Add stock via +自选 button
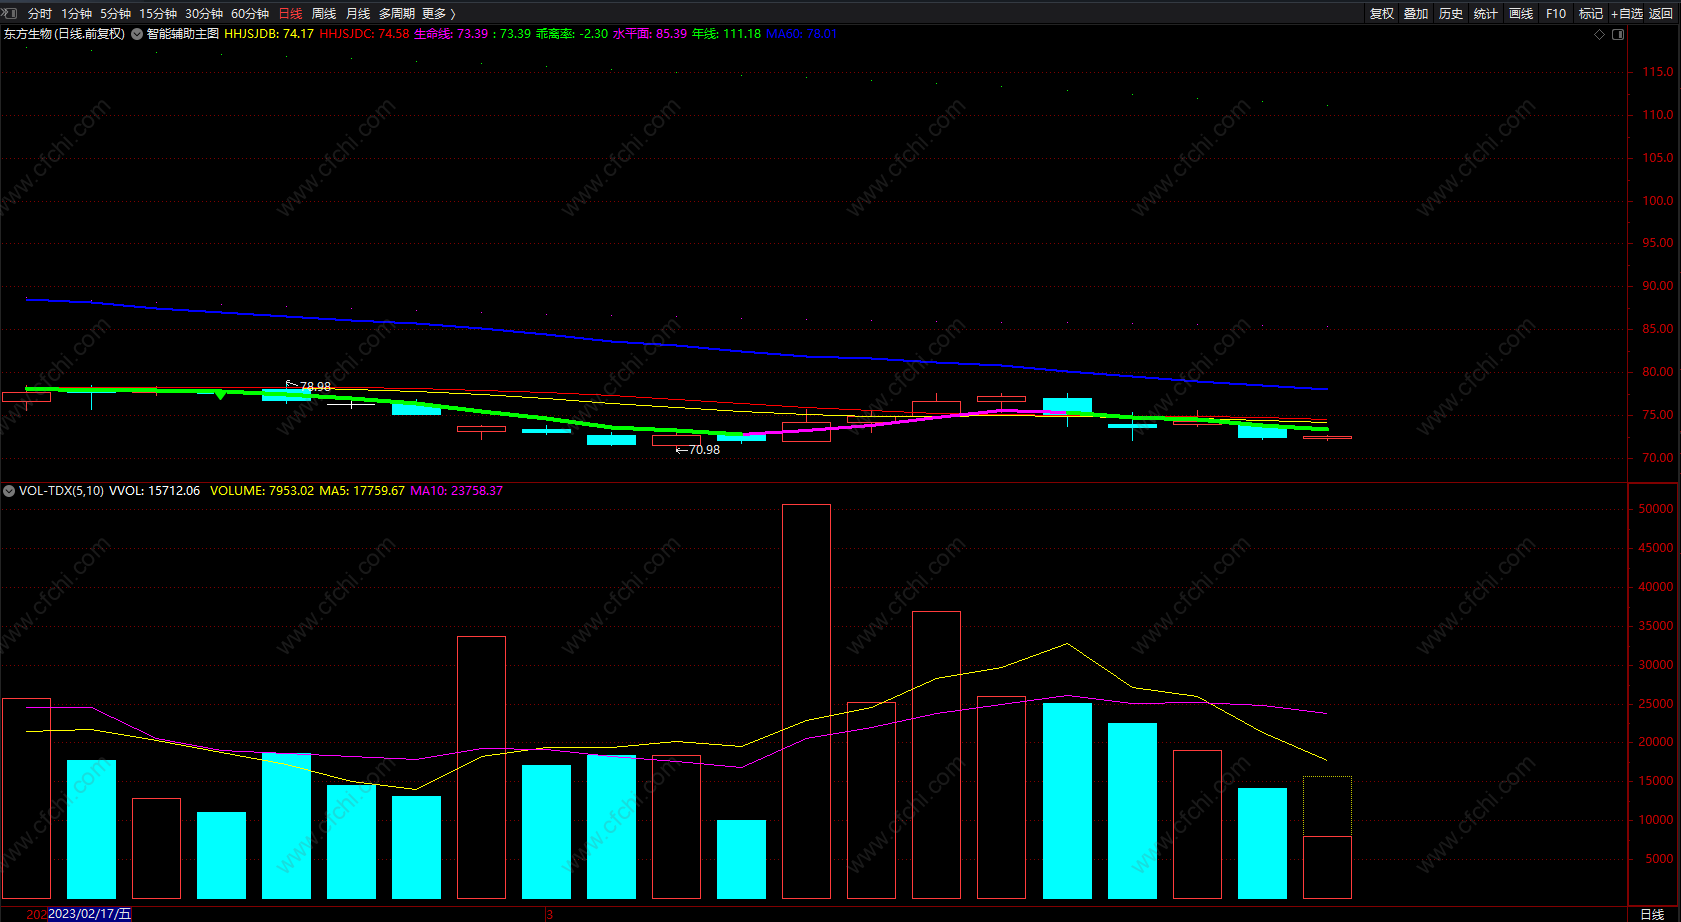 [x=1627, y=14]
